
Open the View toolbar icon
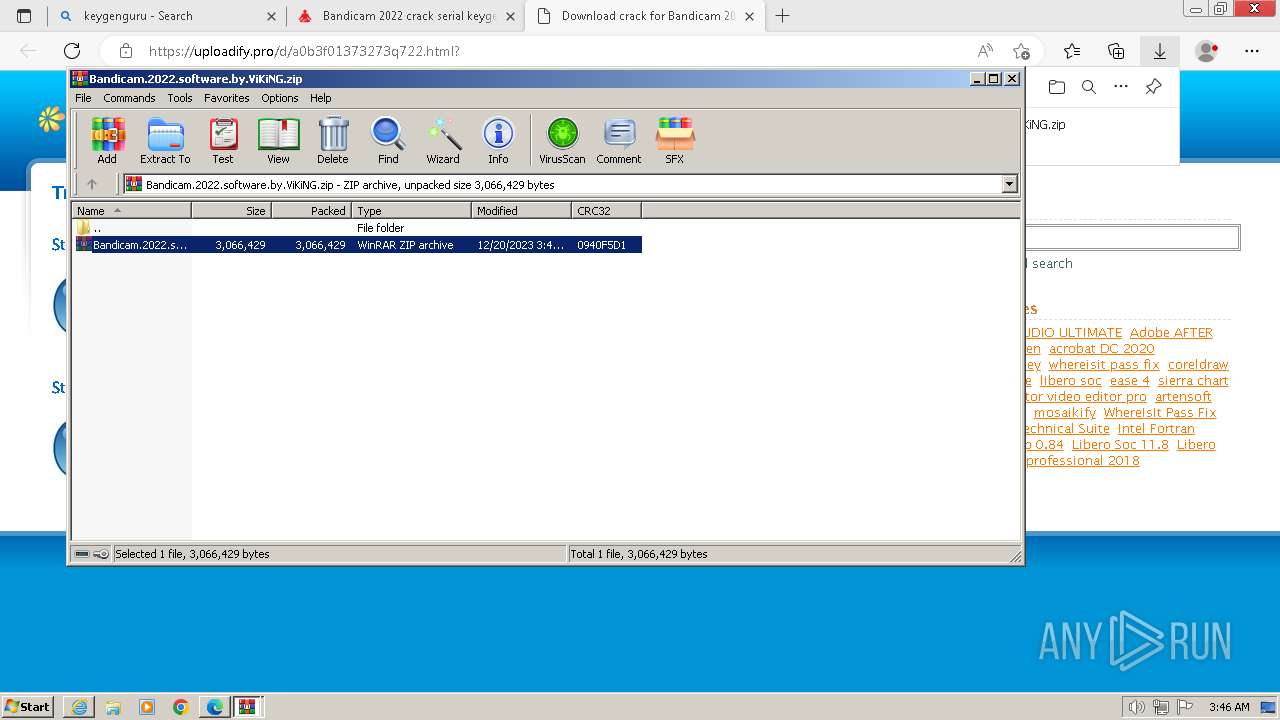pos(278,140)
